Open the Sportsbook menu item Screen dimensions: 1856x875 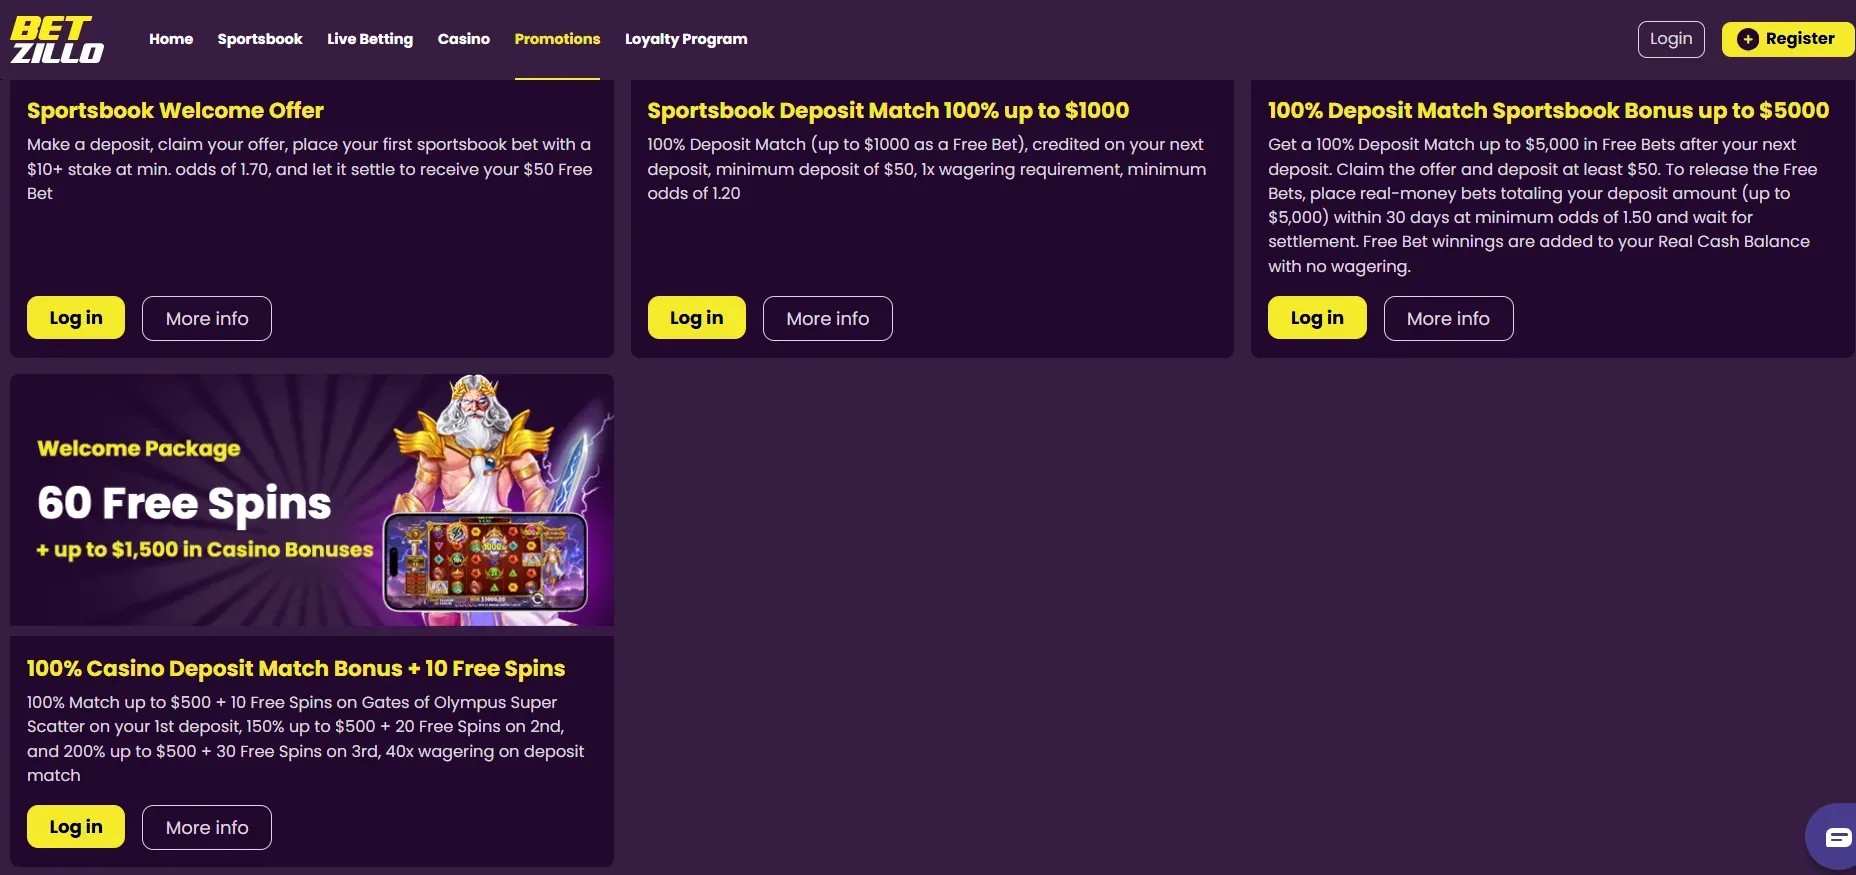(x=260, y=39)
